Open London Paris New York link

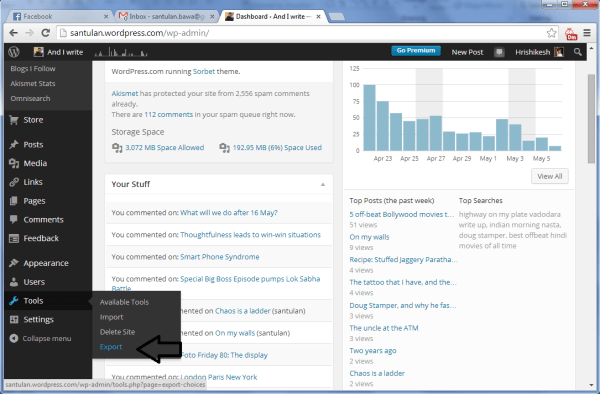point(218,377)
